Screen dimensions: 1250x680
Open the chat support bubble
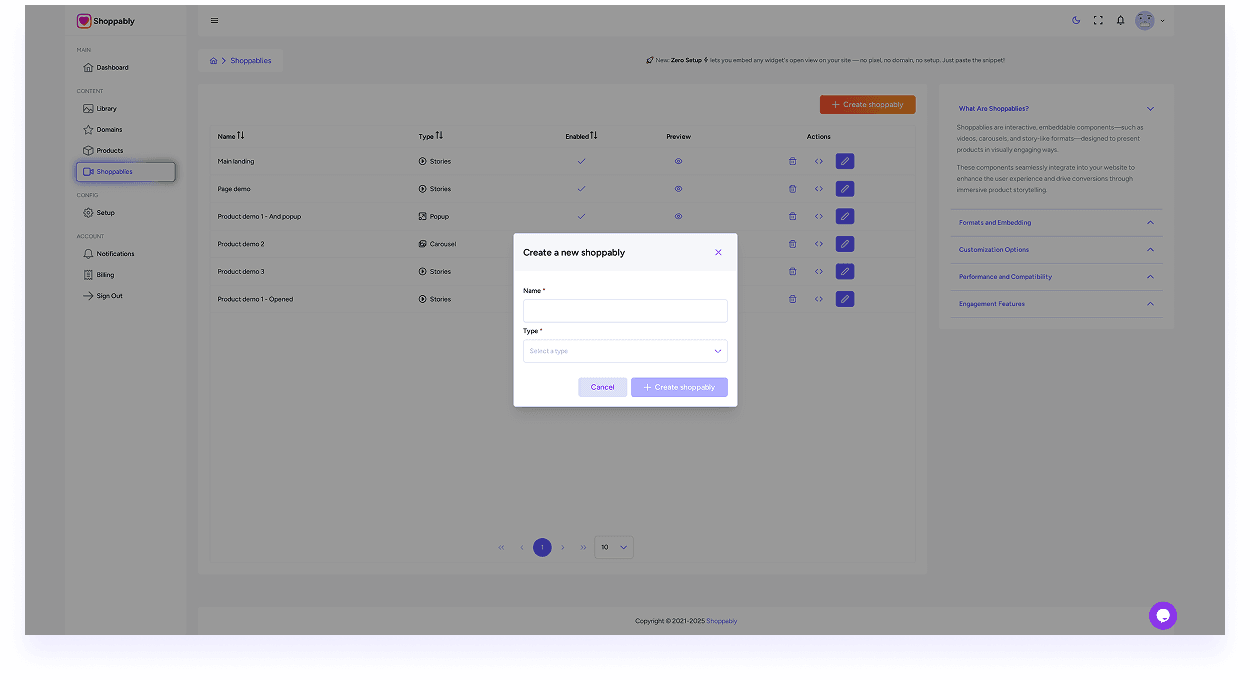pyautogui.click(x=1162, y=616)
